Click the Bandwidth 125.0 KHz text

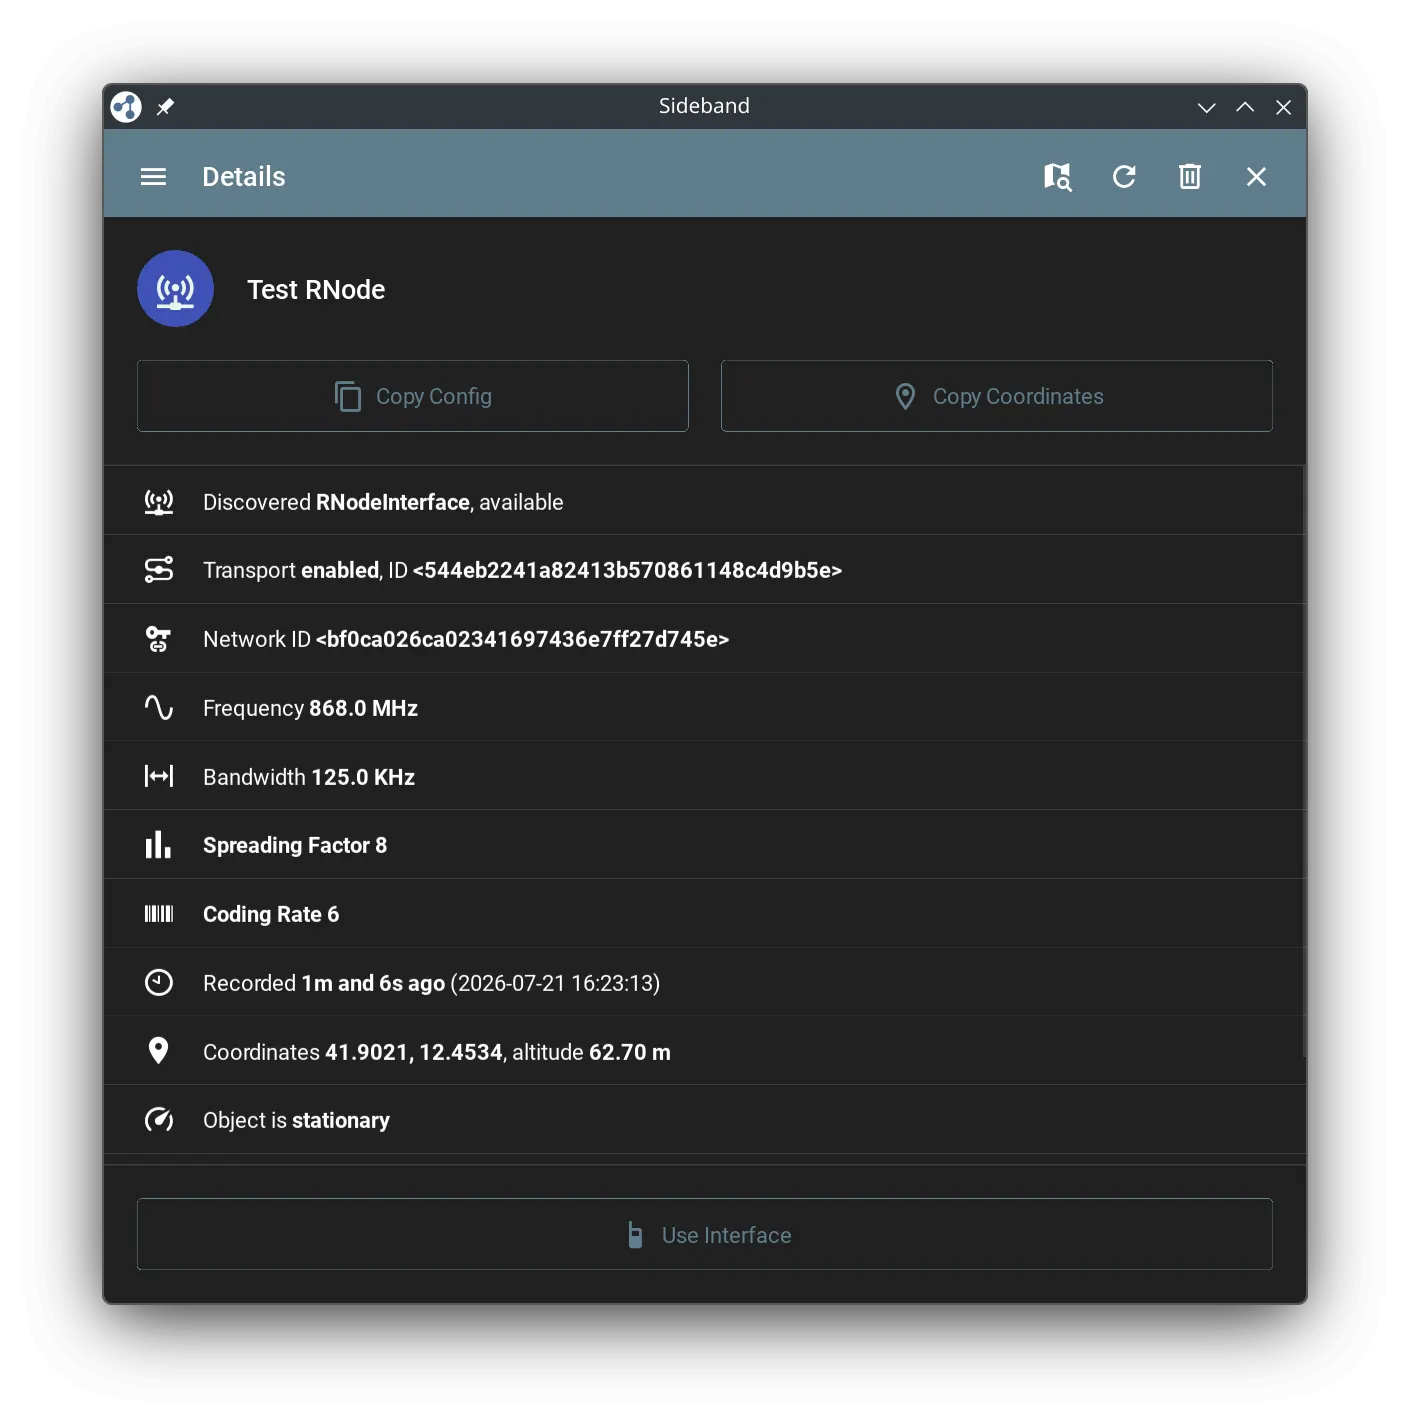coord(309,777)
